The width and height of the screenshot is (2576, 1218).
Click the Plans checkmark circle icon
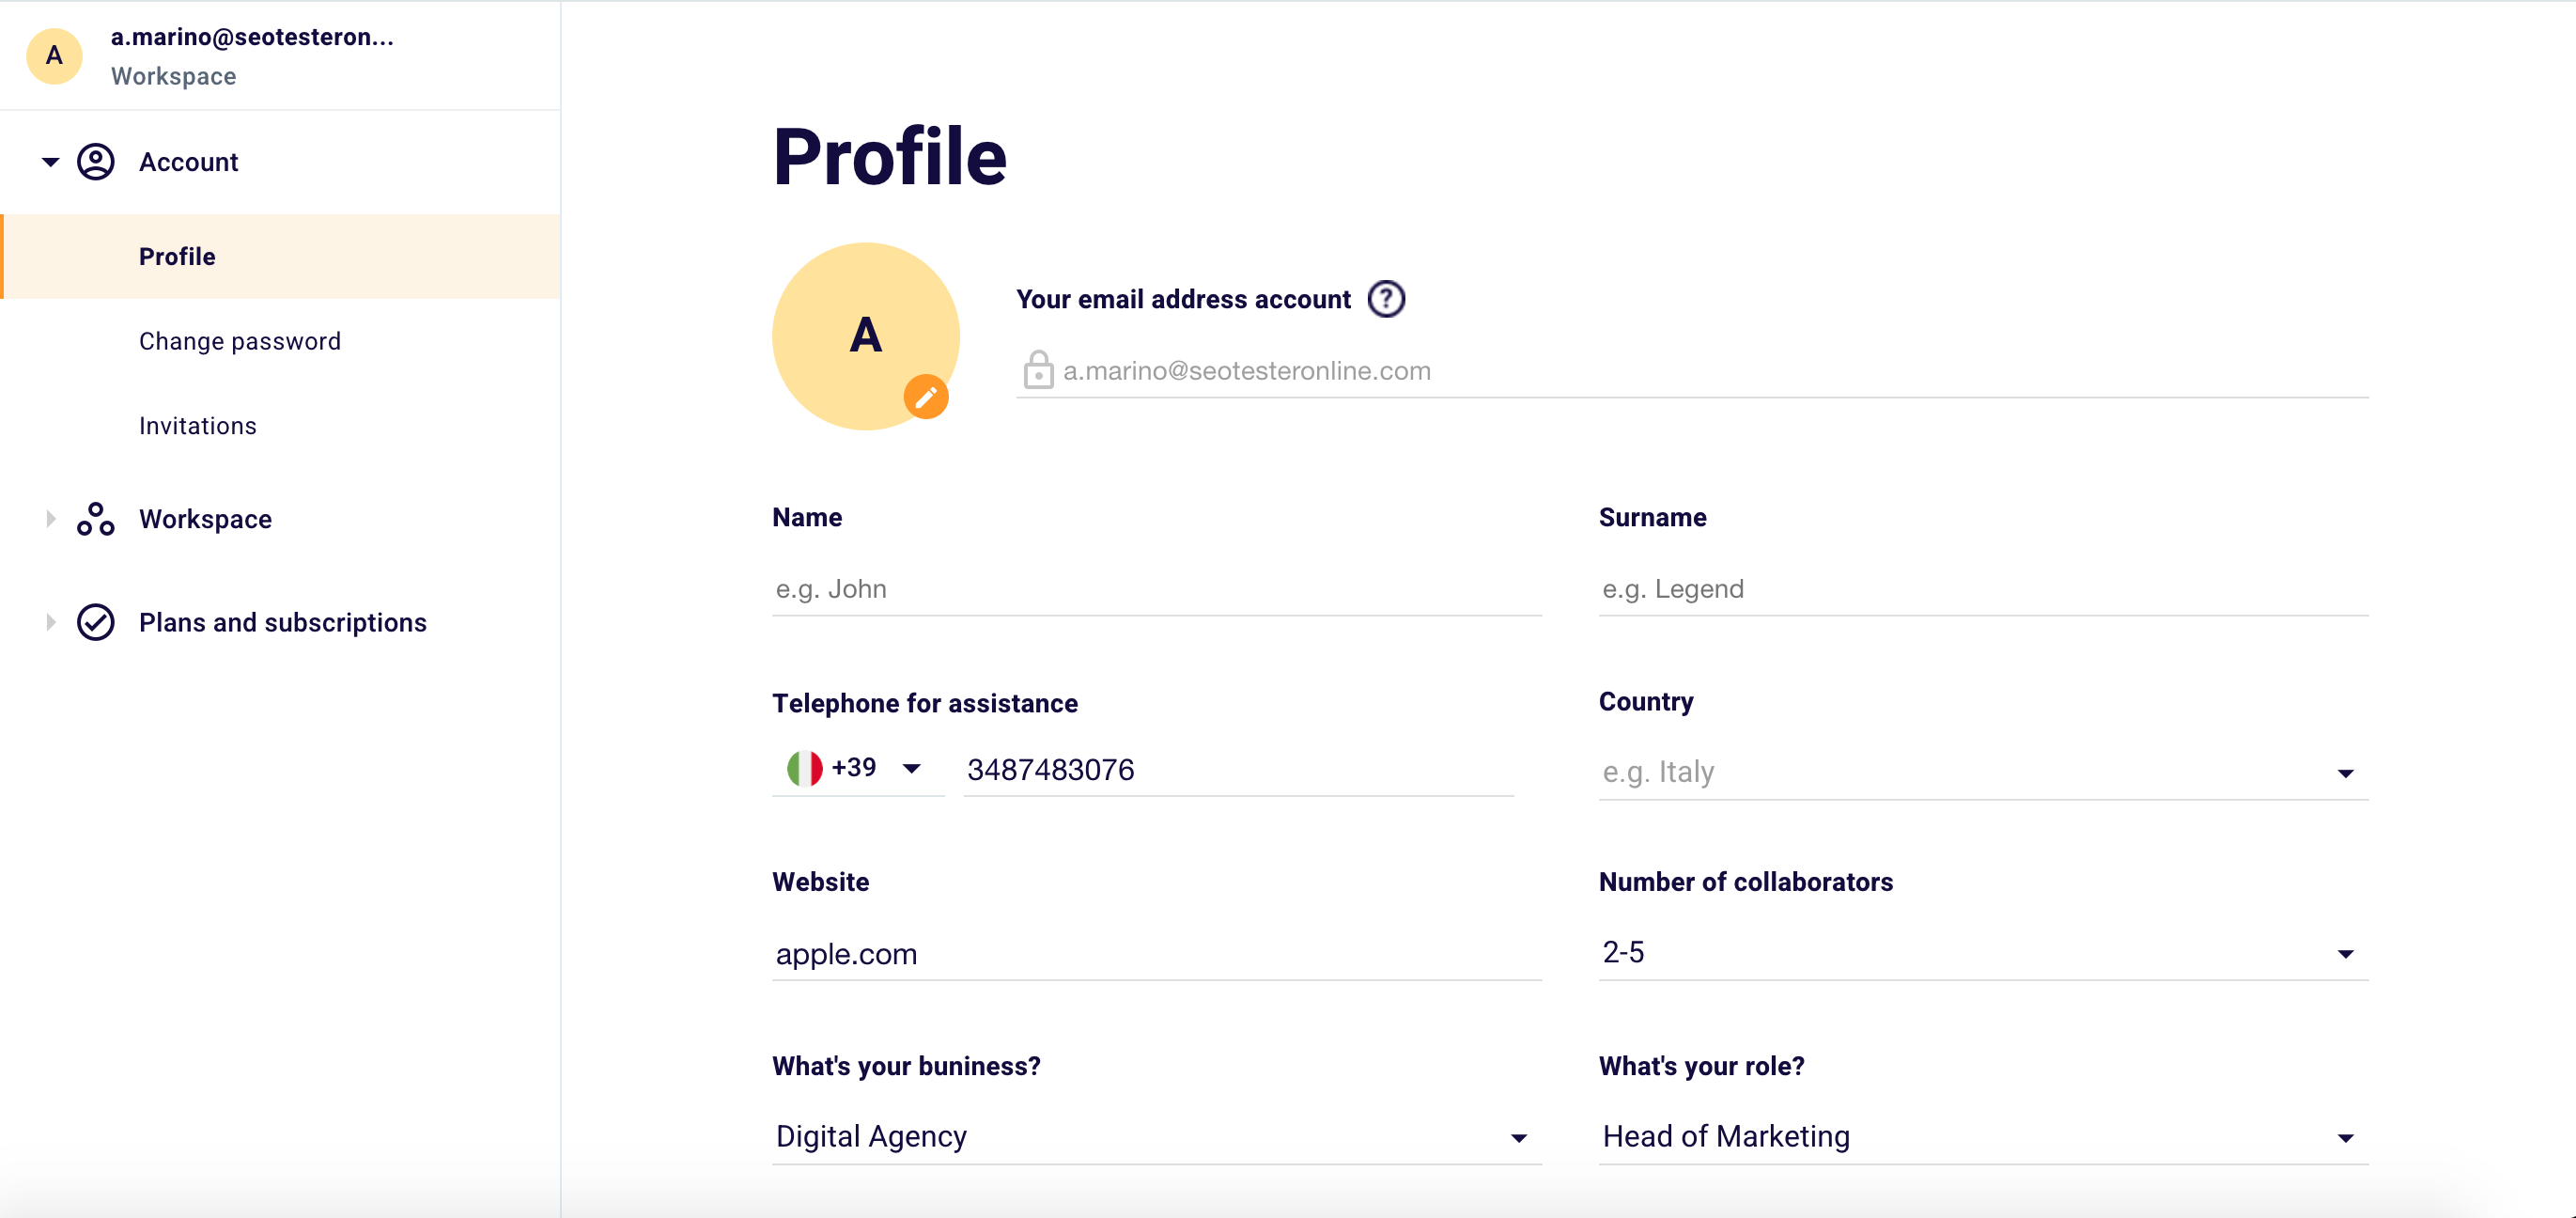click(96, 622)
